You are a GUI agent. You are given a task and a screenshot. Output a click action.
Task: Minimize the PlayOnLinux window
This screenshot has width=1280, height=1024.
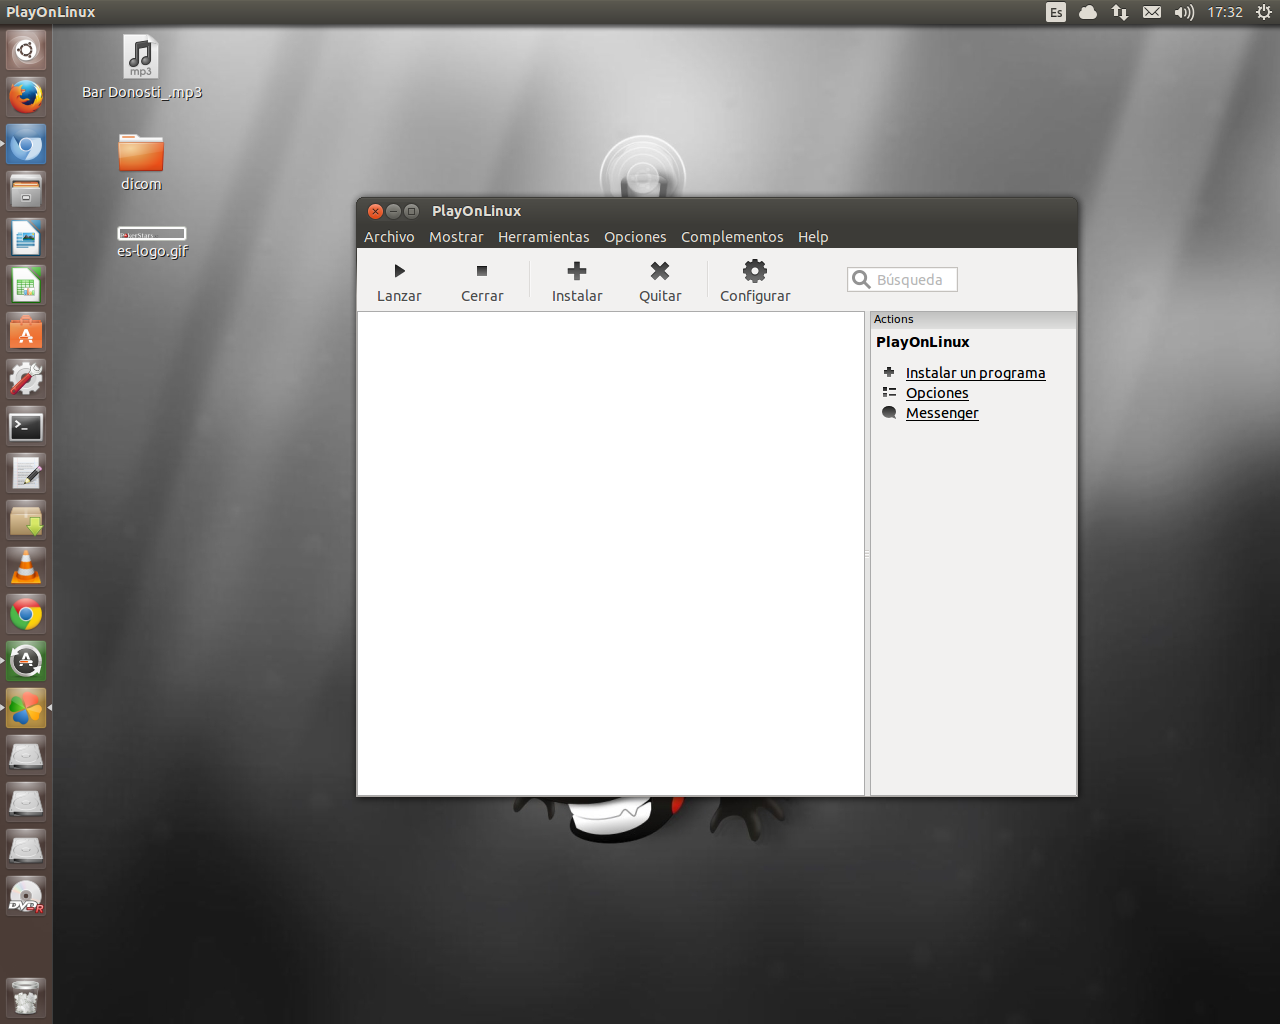tap(393, 211)
